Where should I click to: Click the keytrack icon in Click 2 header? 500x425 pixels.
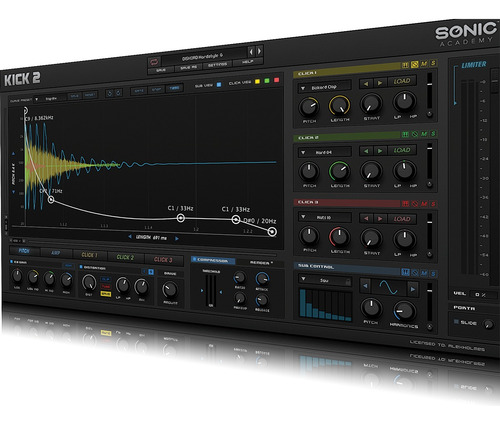point(405,134)
